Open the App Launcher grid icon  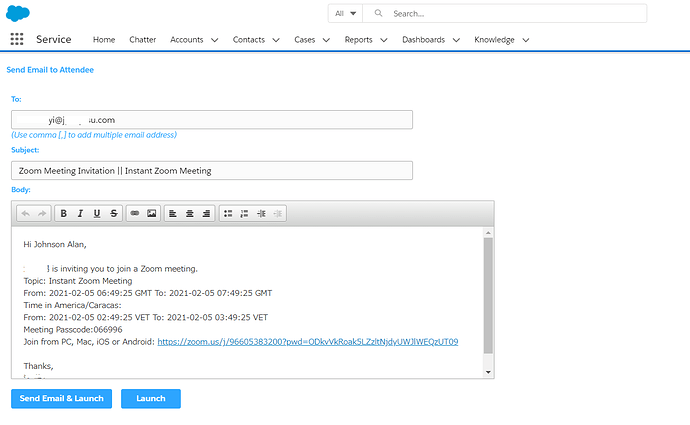coord(17,39)
